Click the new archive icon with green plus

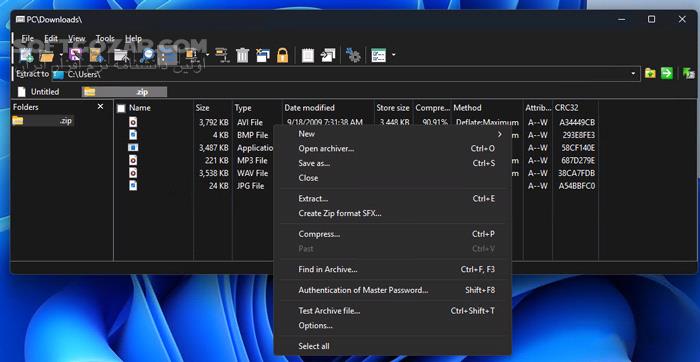[x=26, y=55]
